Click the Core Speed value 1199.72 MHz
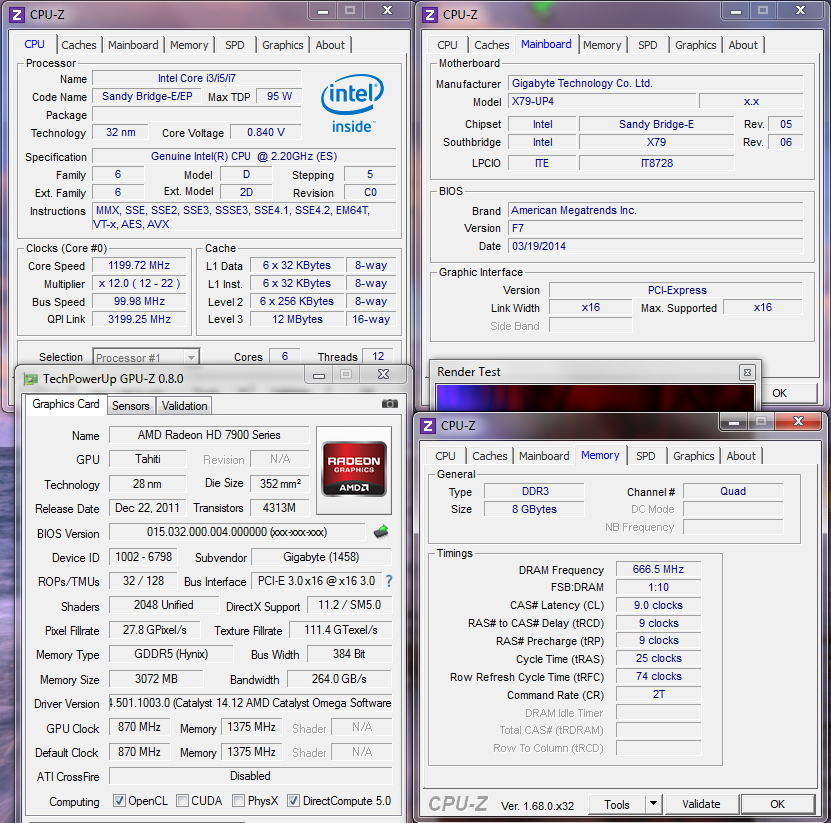The width and height of the screenshot is (831, 823). pos(139,266)
